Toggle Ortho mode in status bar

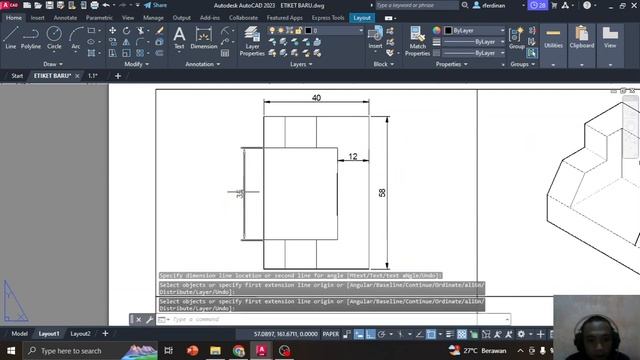pyautogui.click(x=370, y=334)
